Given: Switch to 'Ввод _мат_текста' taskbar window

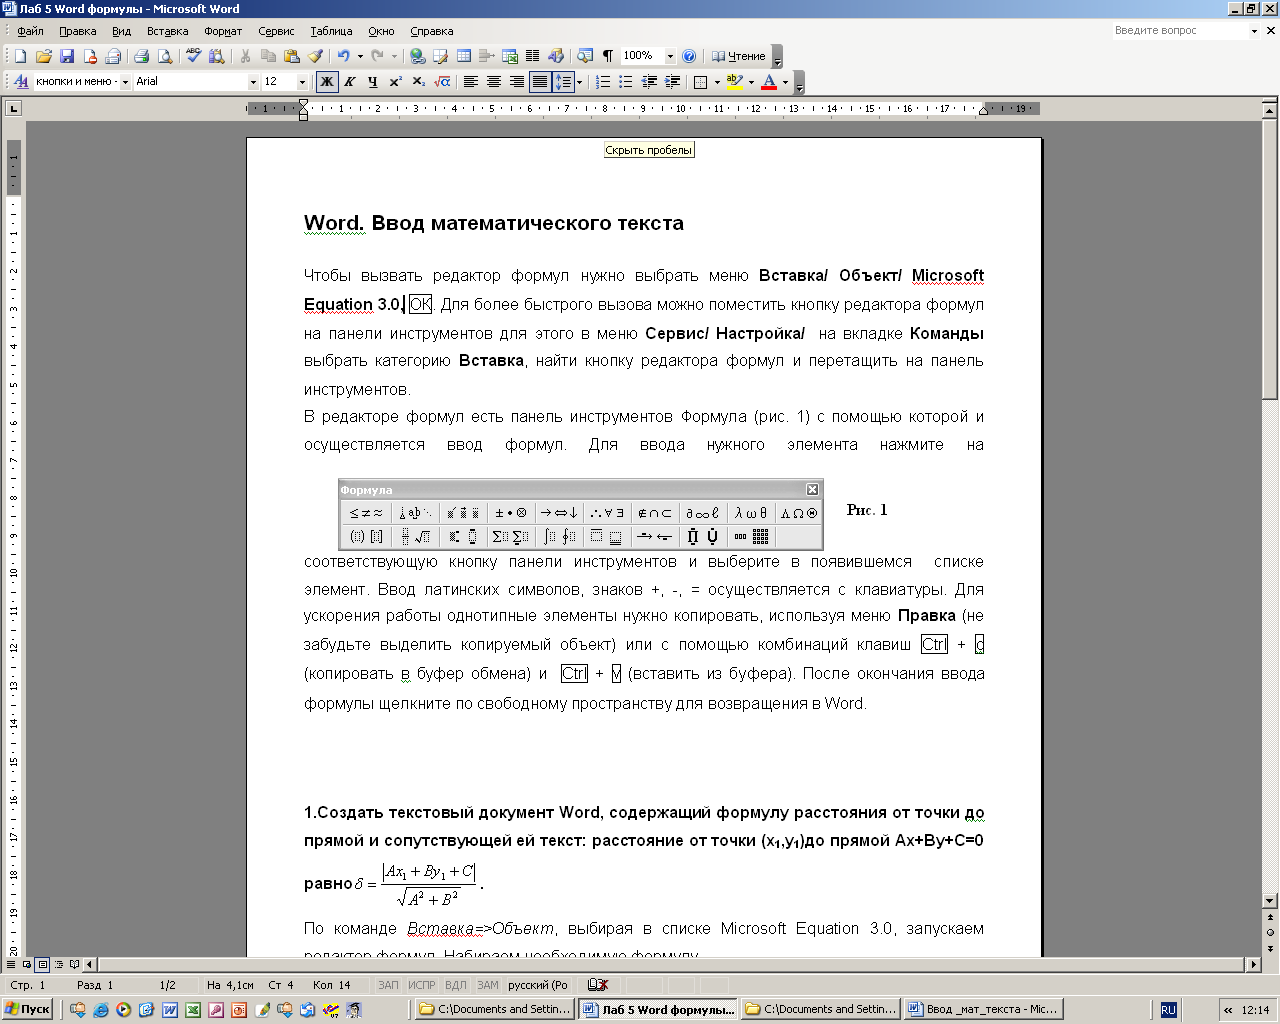Looking at the screenshot, I should (x=982, y=1009).
